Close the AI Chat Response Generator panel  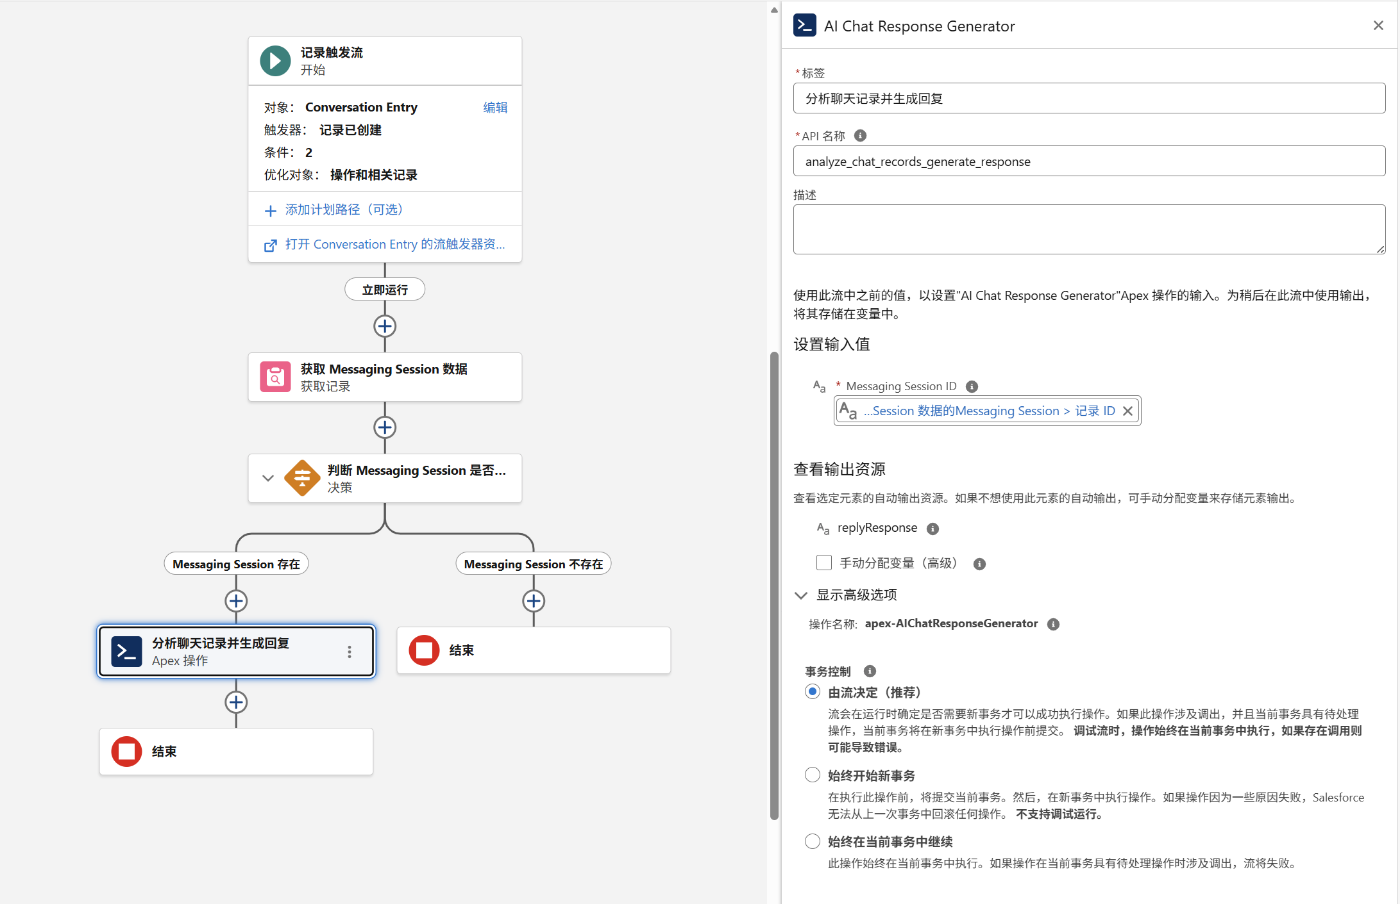tap(1378, 26)
